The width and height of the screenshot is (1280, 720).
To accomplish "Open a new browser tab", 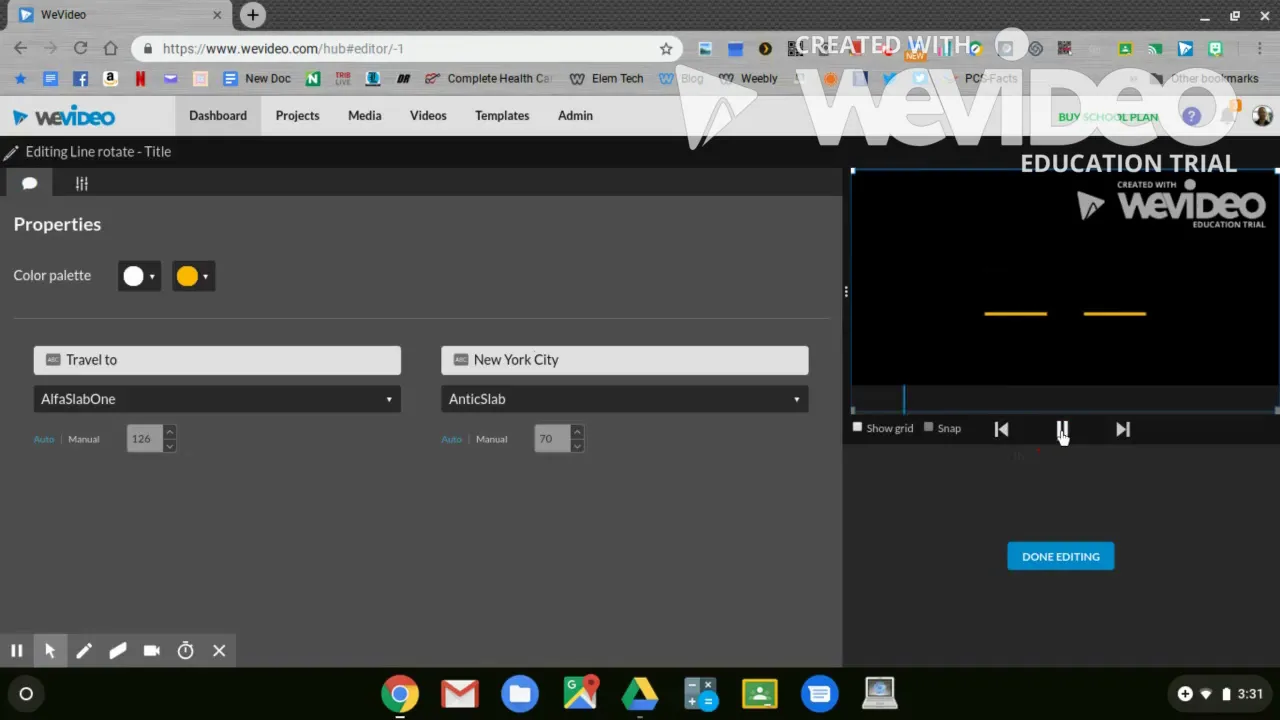I will point(253,15).
